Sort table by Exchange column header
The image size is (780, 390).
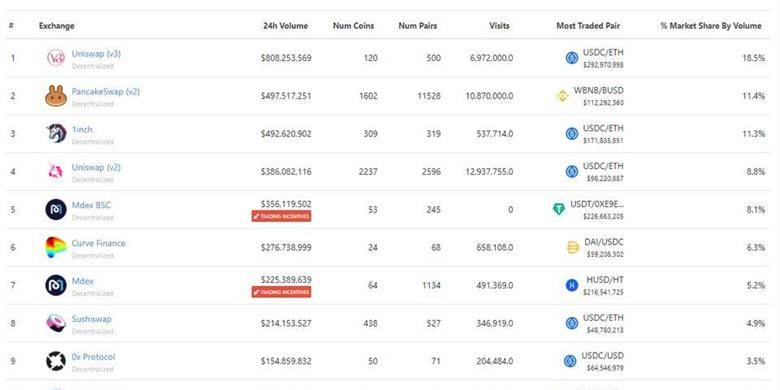tap(57, 26)
